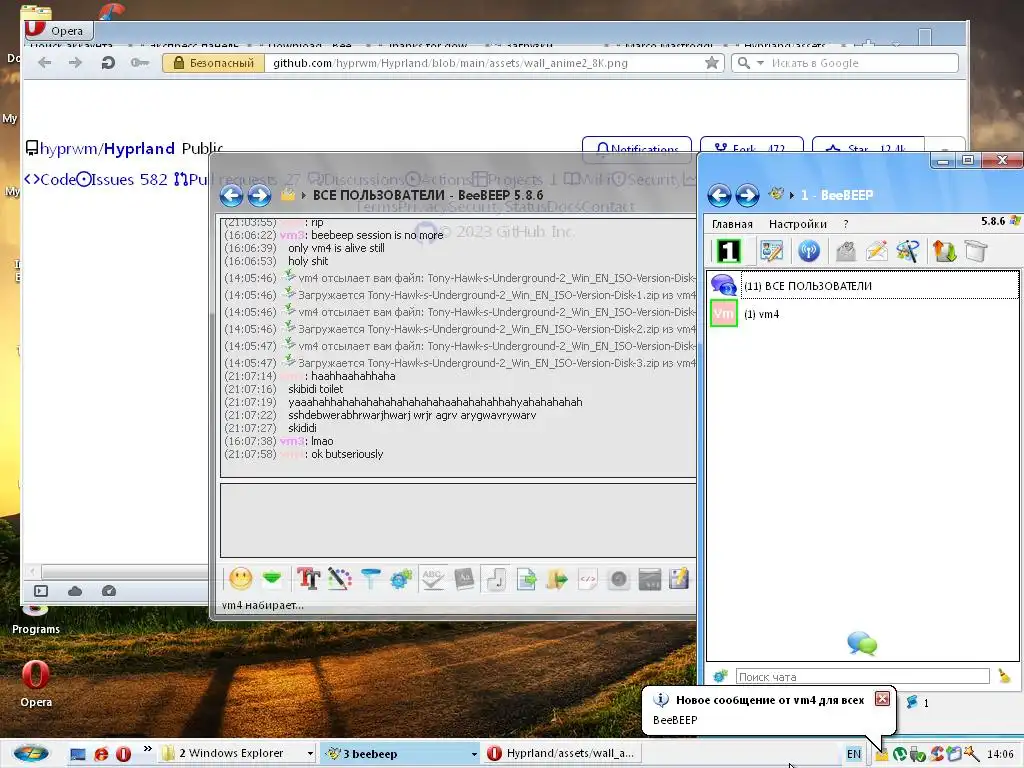Viewport: 1024px width, 768px height.
Task: Click the write message envelope pencil icon
Action: tap(876, 251)
